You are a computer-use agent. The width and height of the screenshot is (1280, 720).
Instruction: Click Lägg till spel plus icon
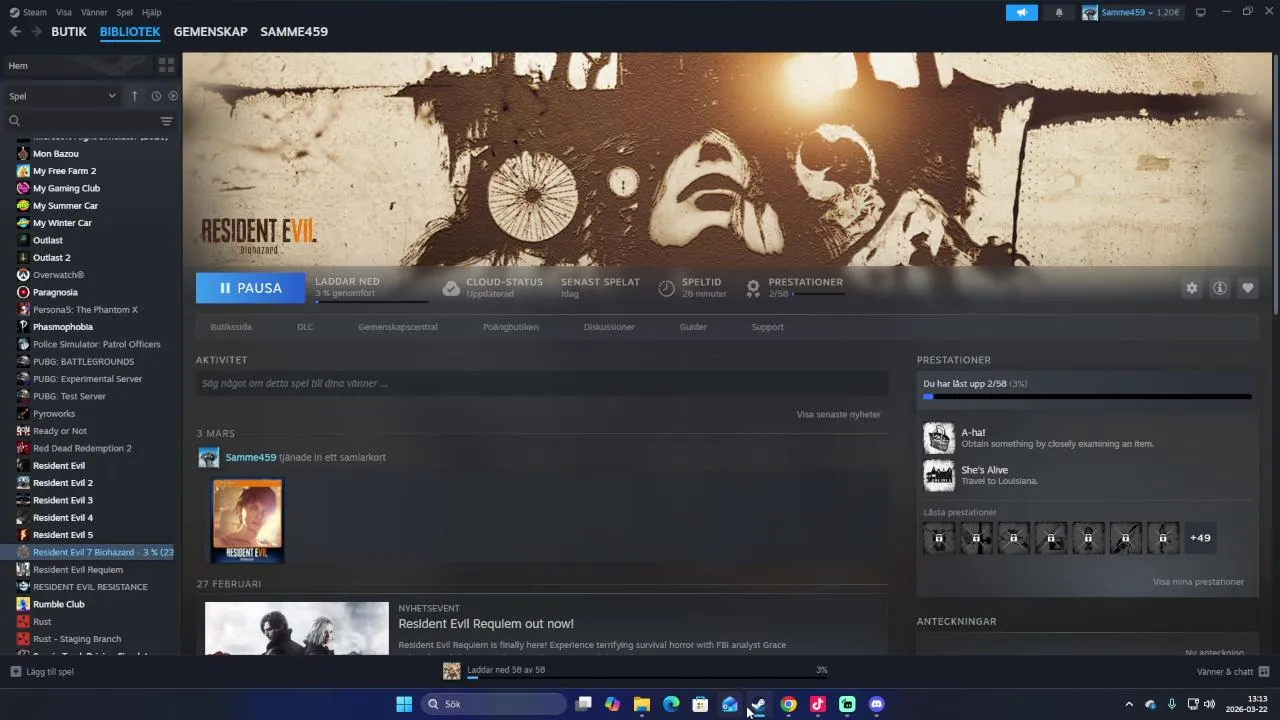point(15,672)
